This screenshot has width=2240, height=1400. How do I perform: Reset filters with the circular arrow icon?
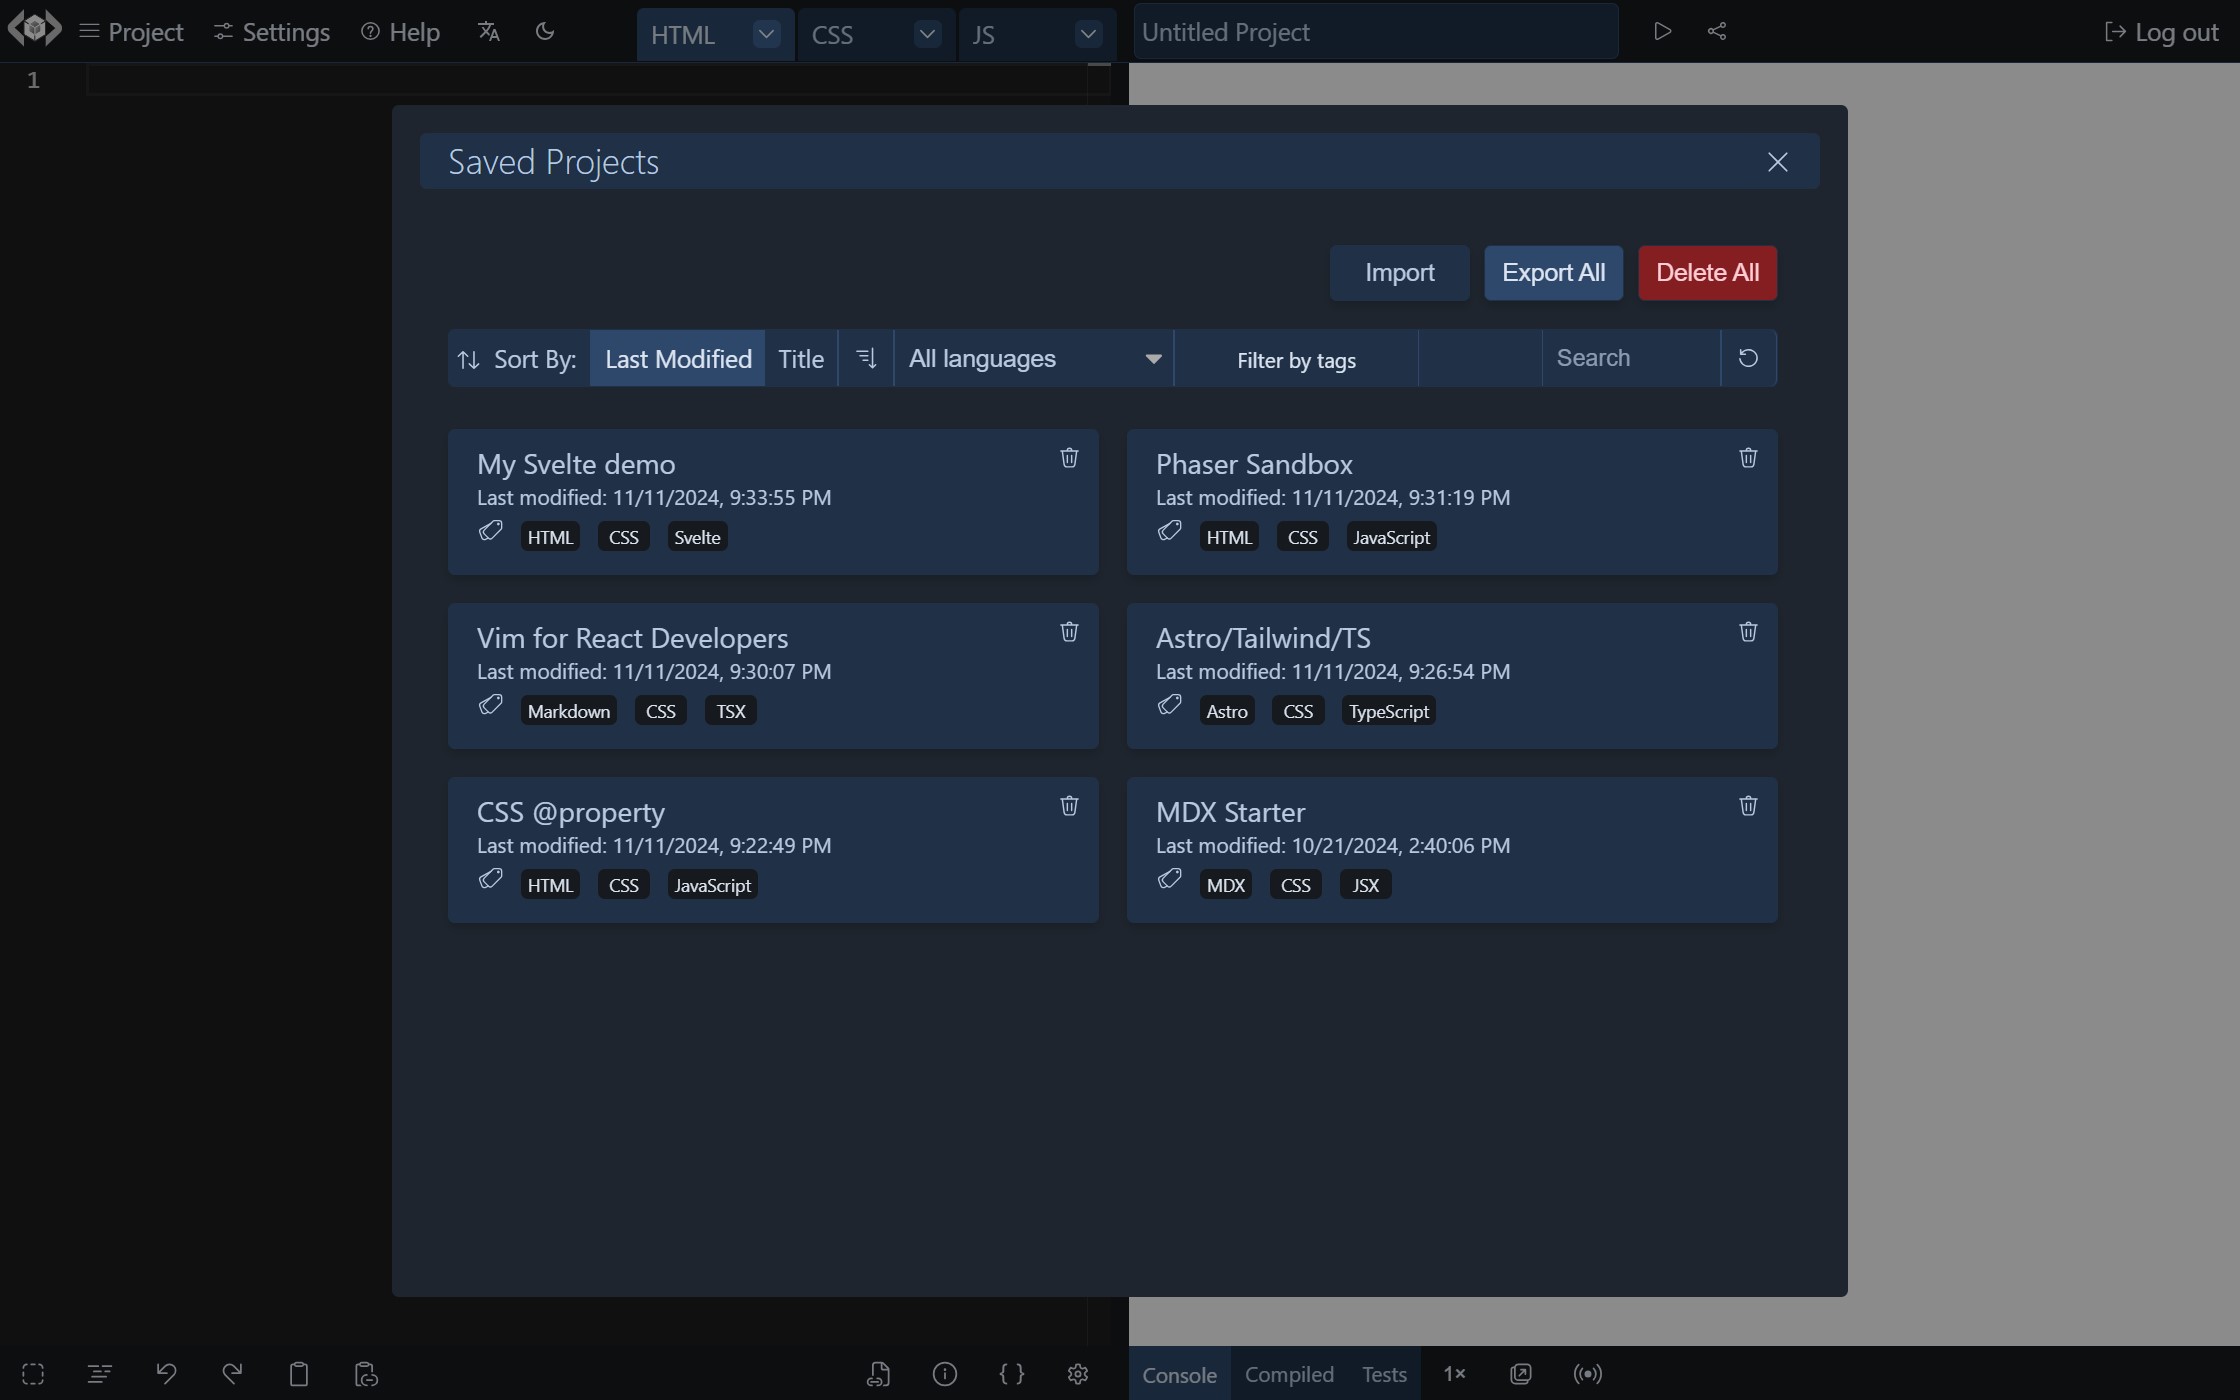[1747, 358]
